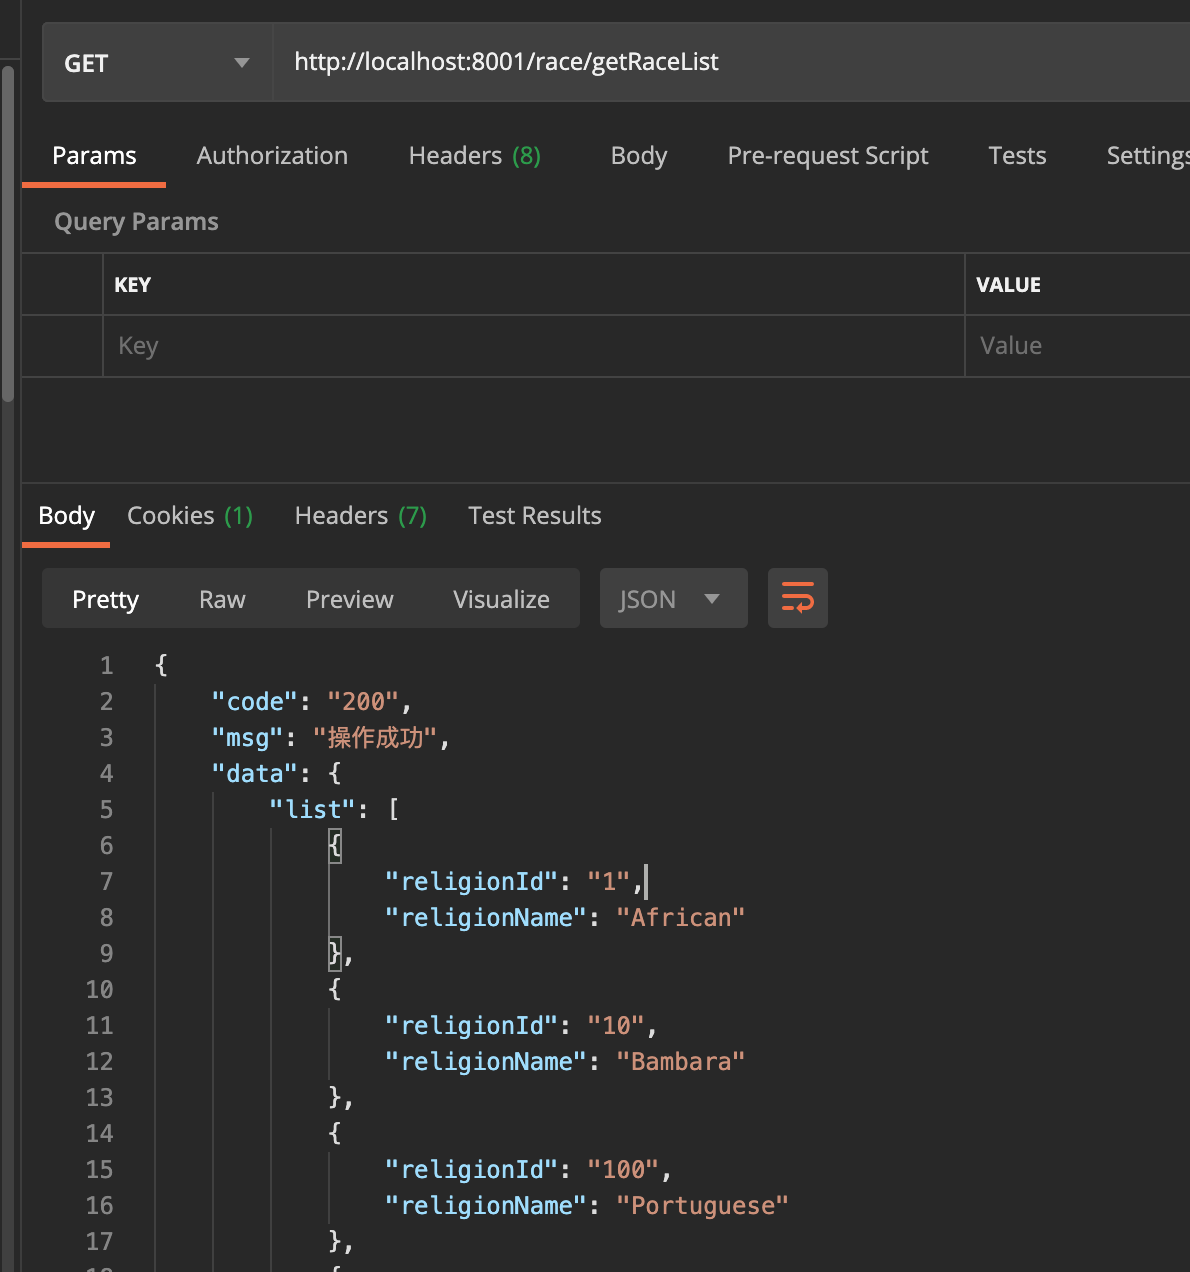Switch response view to Preview
This screenshot has height=1272, width=1190.
[x=350, y=599]
